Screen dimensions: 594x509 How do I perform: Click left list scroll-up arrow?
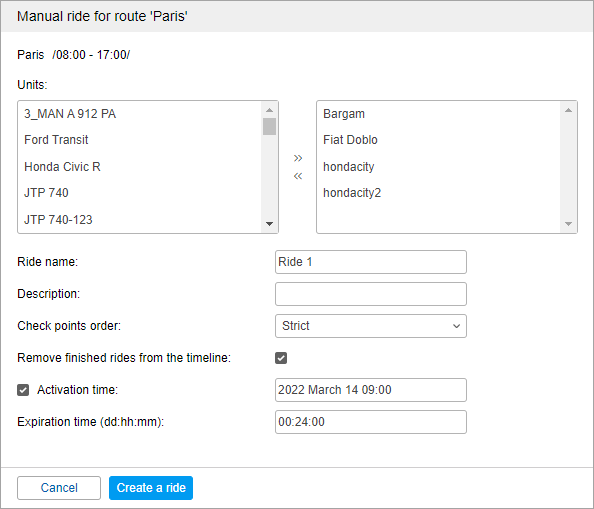pos(269,110)
